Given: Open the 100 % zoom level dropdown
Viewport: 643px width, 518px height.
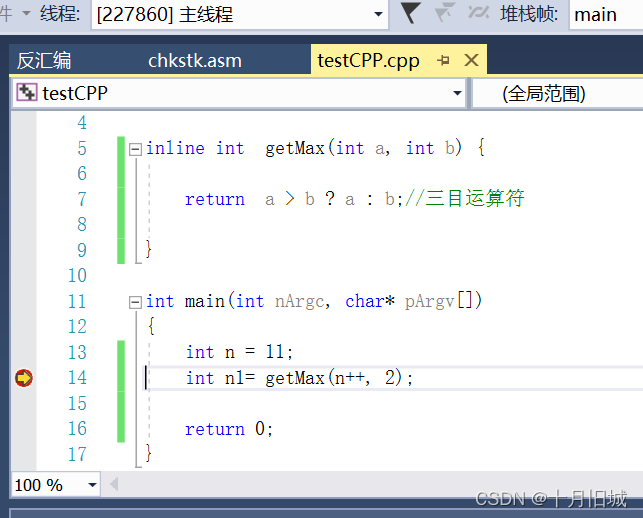Looking at the screenshot, I should click(x=92, y=485).
